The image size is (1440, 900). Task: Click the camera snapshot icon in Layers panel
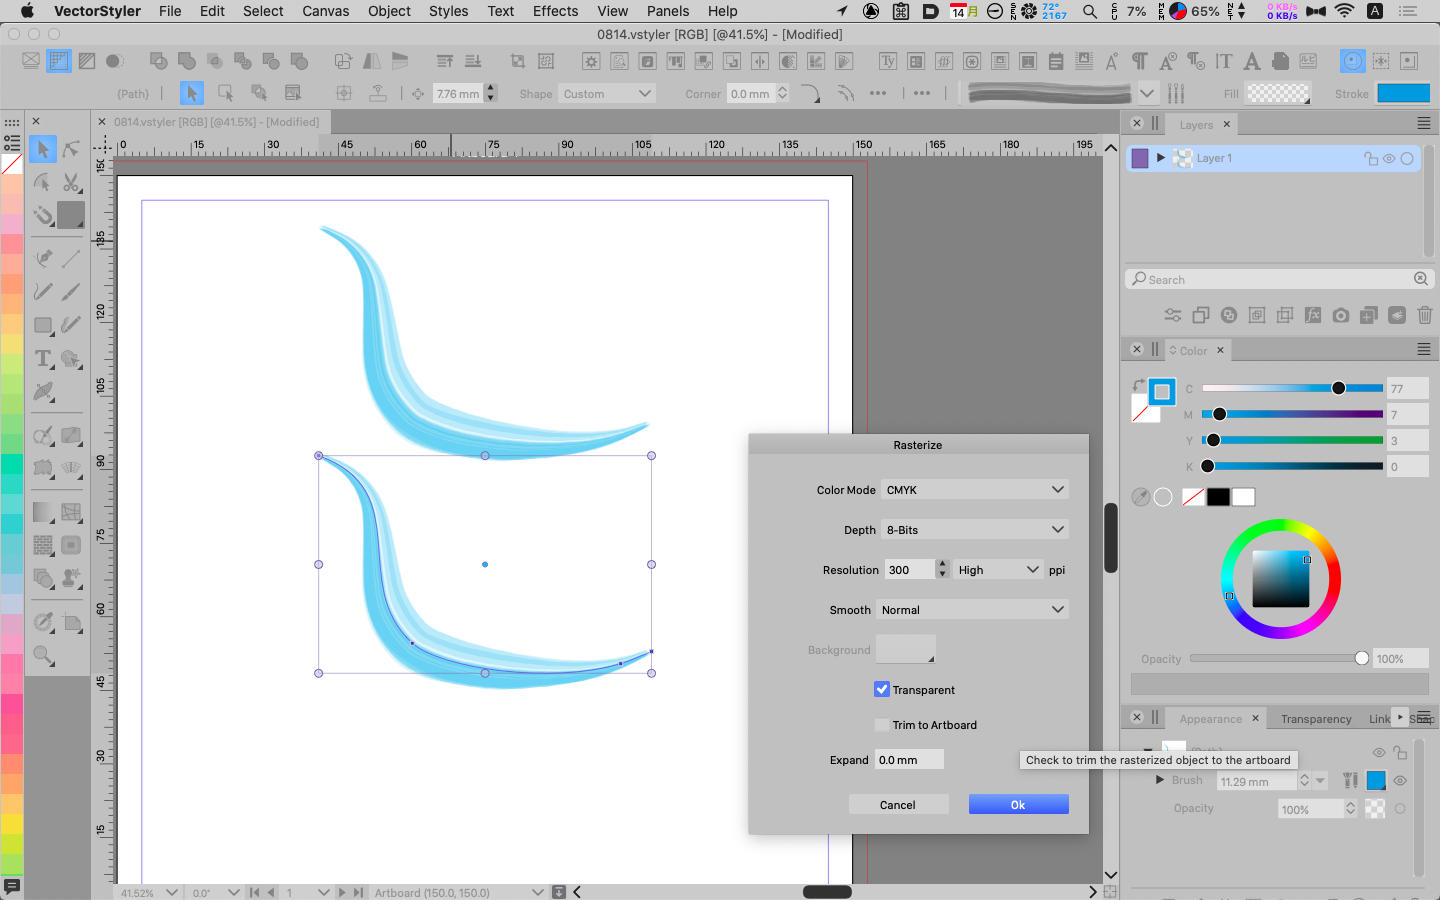pyautogui.click(x=1341, y=315)
